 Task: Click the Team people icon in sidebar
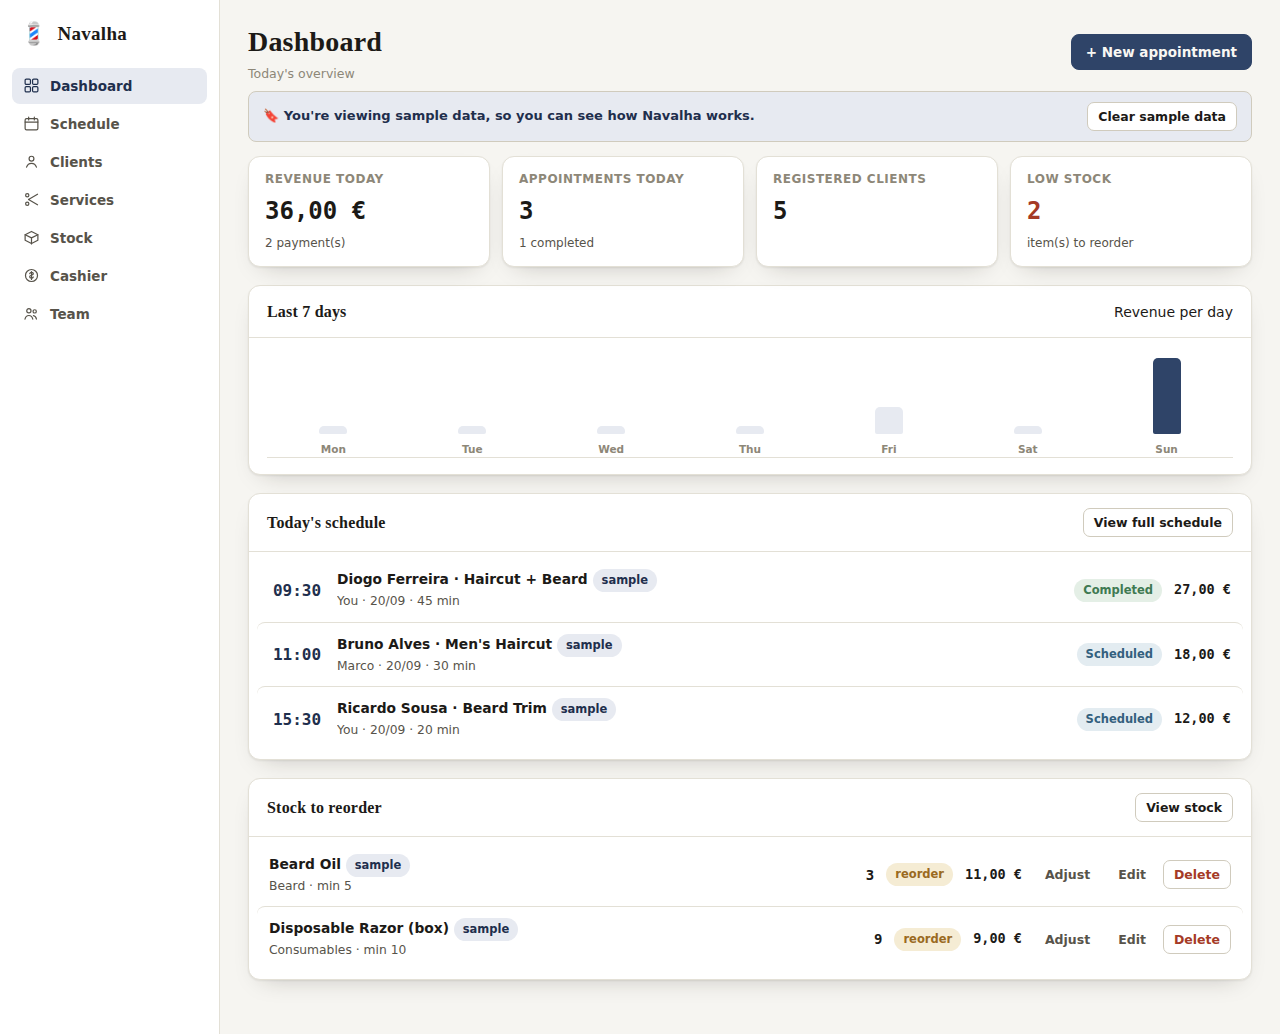pyautogui.click(x=31, y=314)
